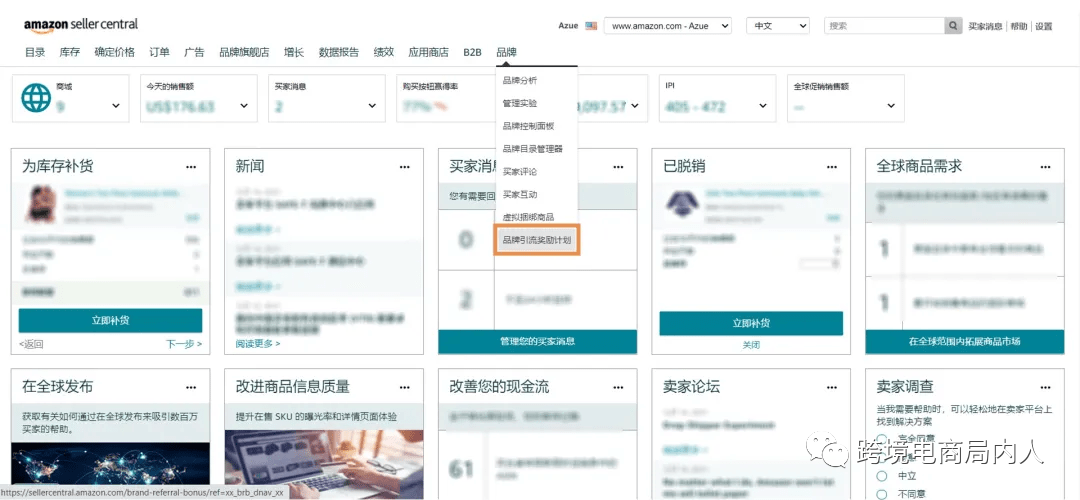Select the 不同意 radio option
Image resolution: width=1080 pixels, height=500 pixels.
[x=882, y=494]
